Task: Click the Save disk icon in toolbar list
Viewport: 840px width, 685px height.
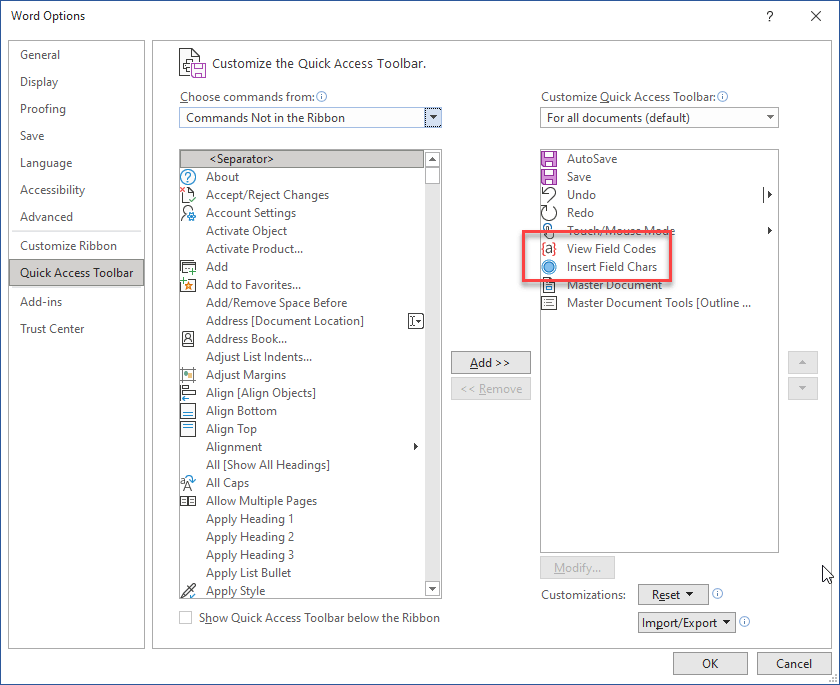Action: click(549, 177)
